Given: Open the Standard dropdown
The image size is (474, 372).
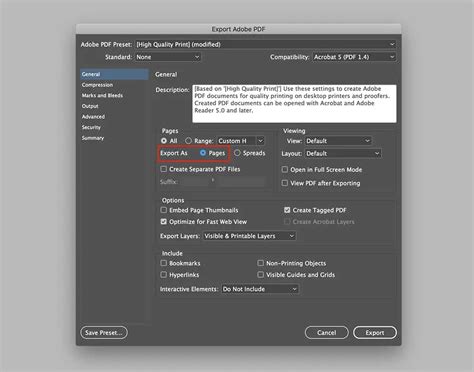Looking at the screenshot, I should 168,57.
